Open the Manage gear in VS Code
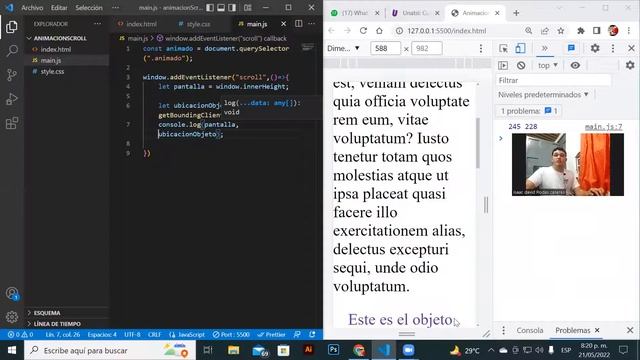This screenshot has height=360, width=640. click(12, 316)
